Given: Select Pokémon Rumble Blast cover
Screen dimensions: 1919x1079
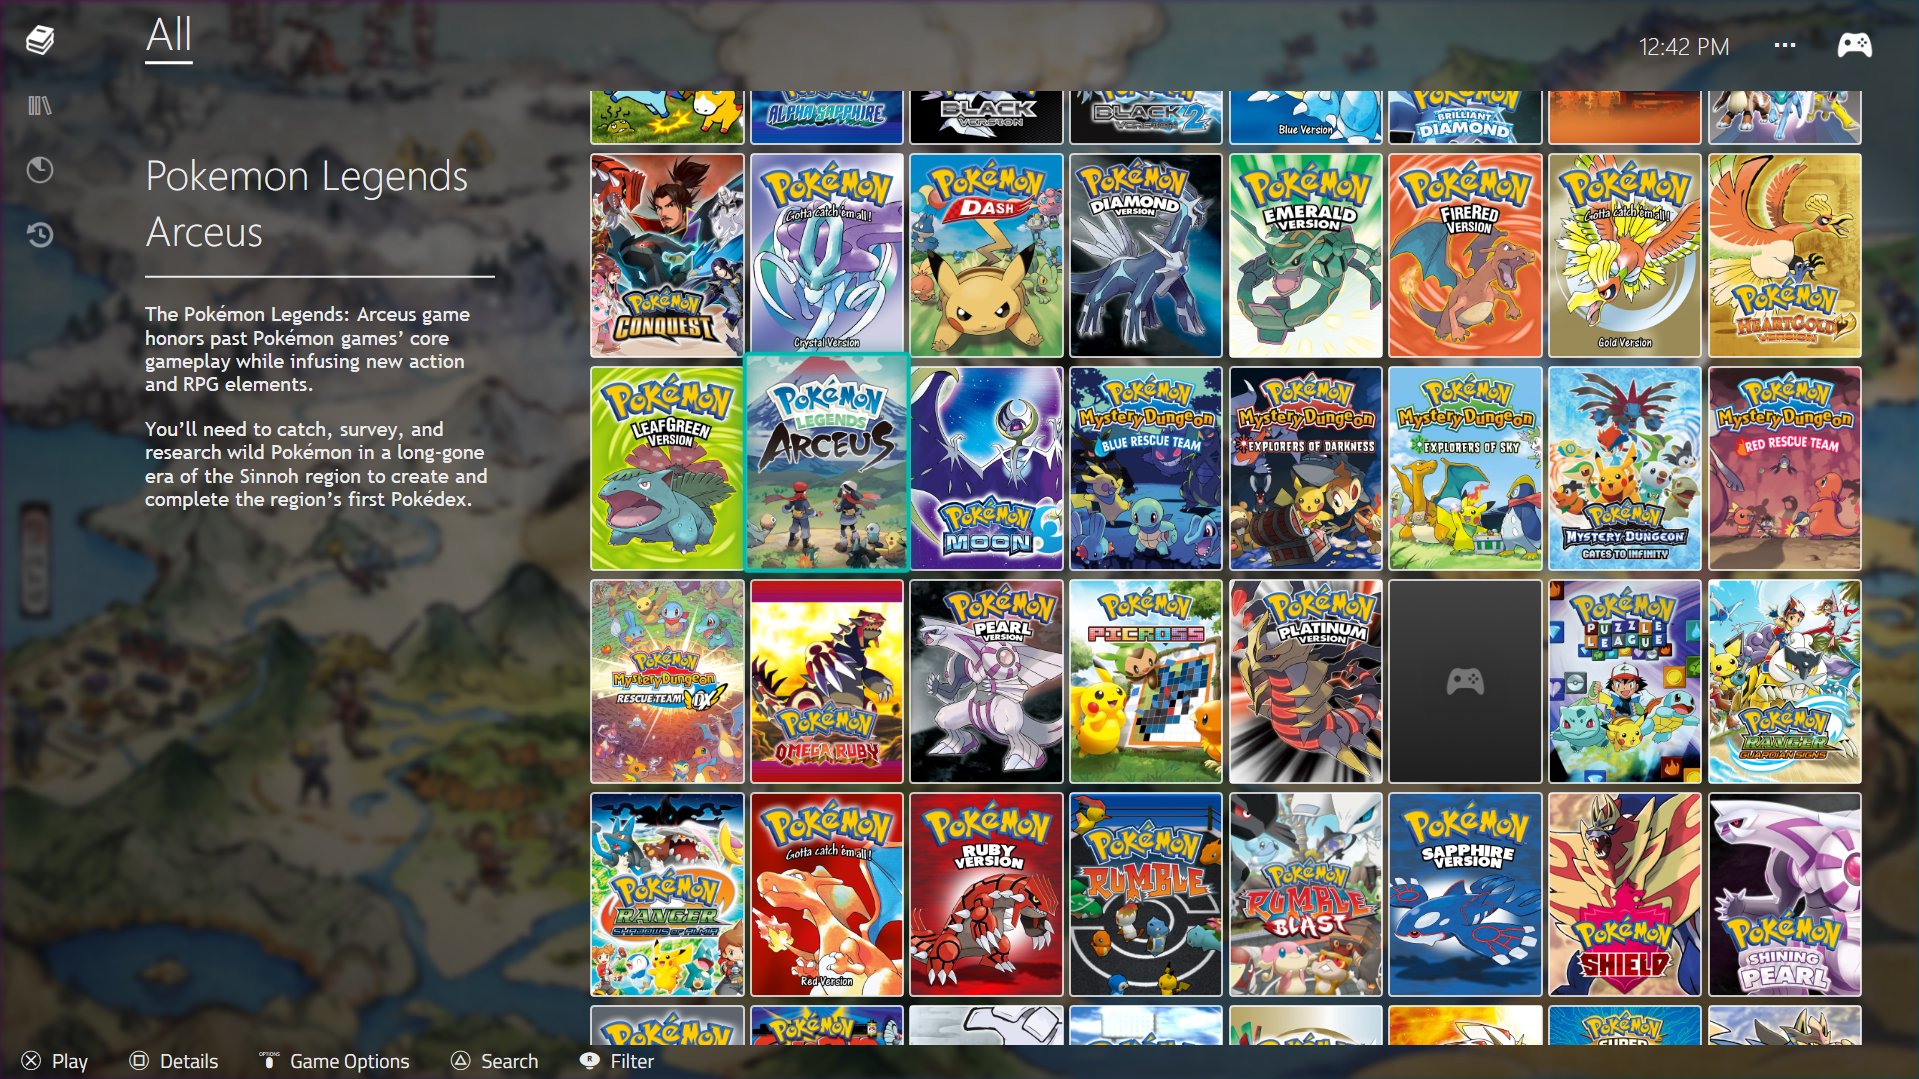Looking at the screenshot, I should tap(1306, 894).
